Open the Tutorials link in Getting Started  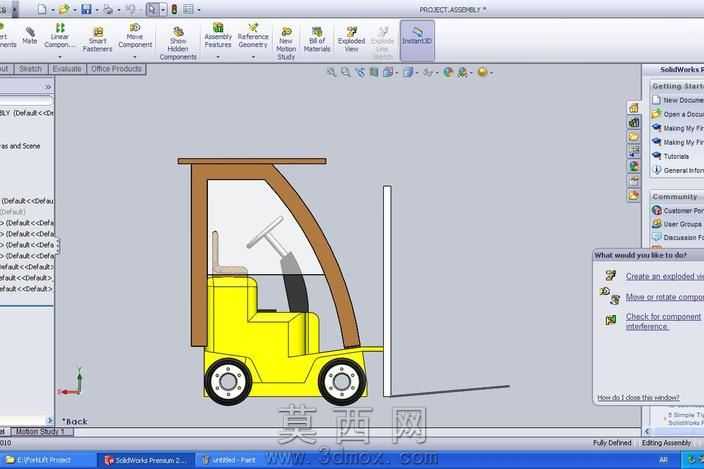676,156
